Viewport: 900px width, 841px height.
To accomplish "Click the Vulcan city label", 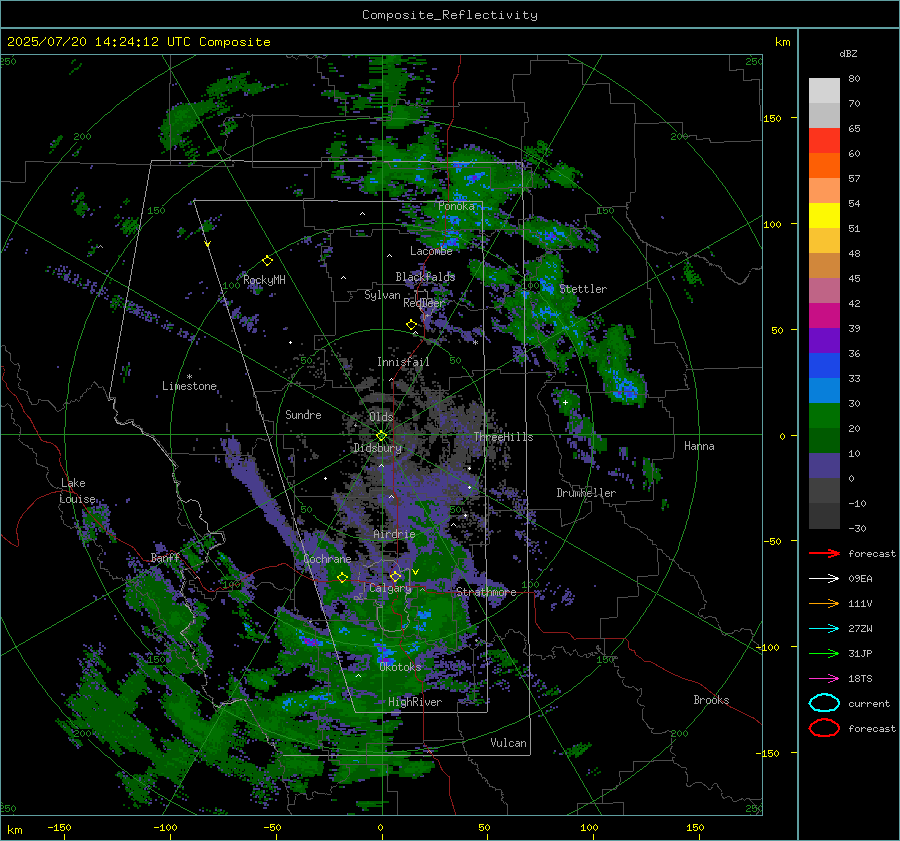I will (508, 743).
